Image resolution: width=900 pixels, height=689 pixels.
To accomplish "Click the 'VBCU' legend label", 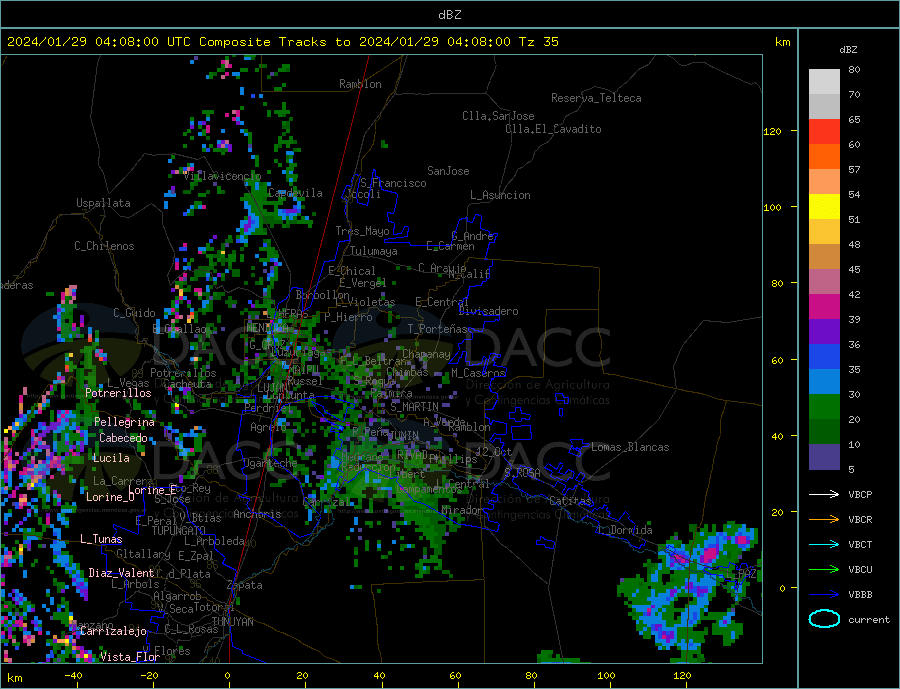I will (860, 570).
